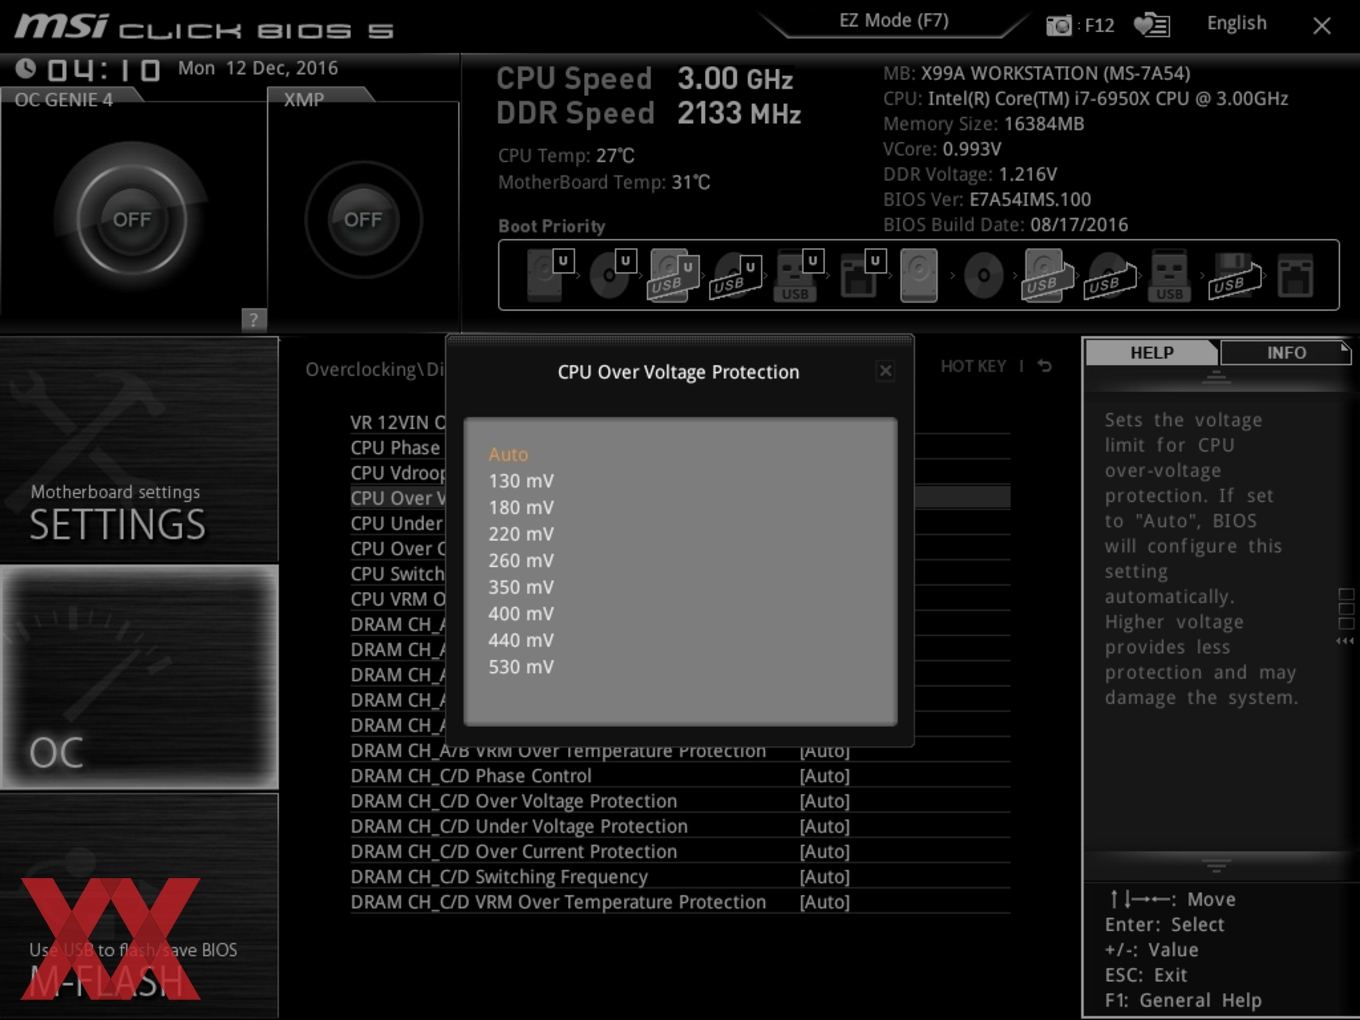Open the SETTINGS motherboard section
This screenshot has width=1360, height=1020.
(x=139, y=450)
